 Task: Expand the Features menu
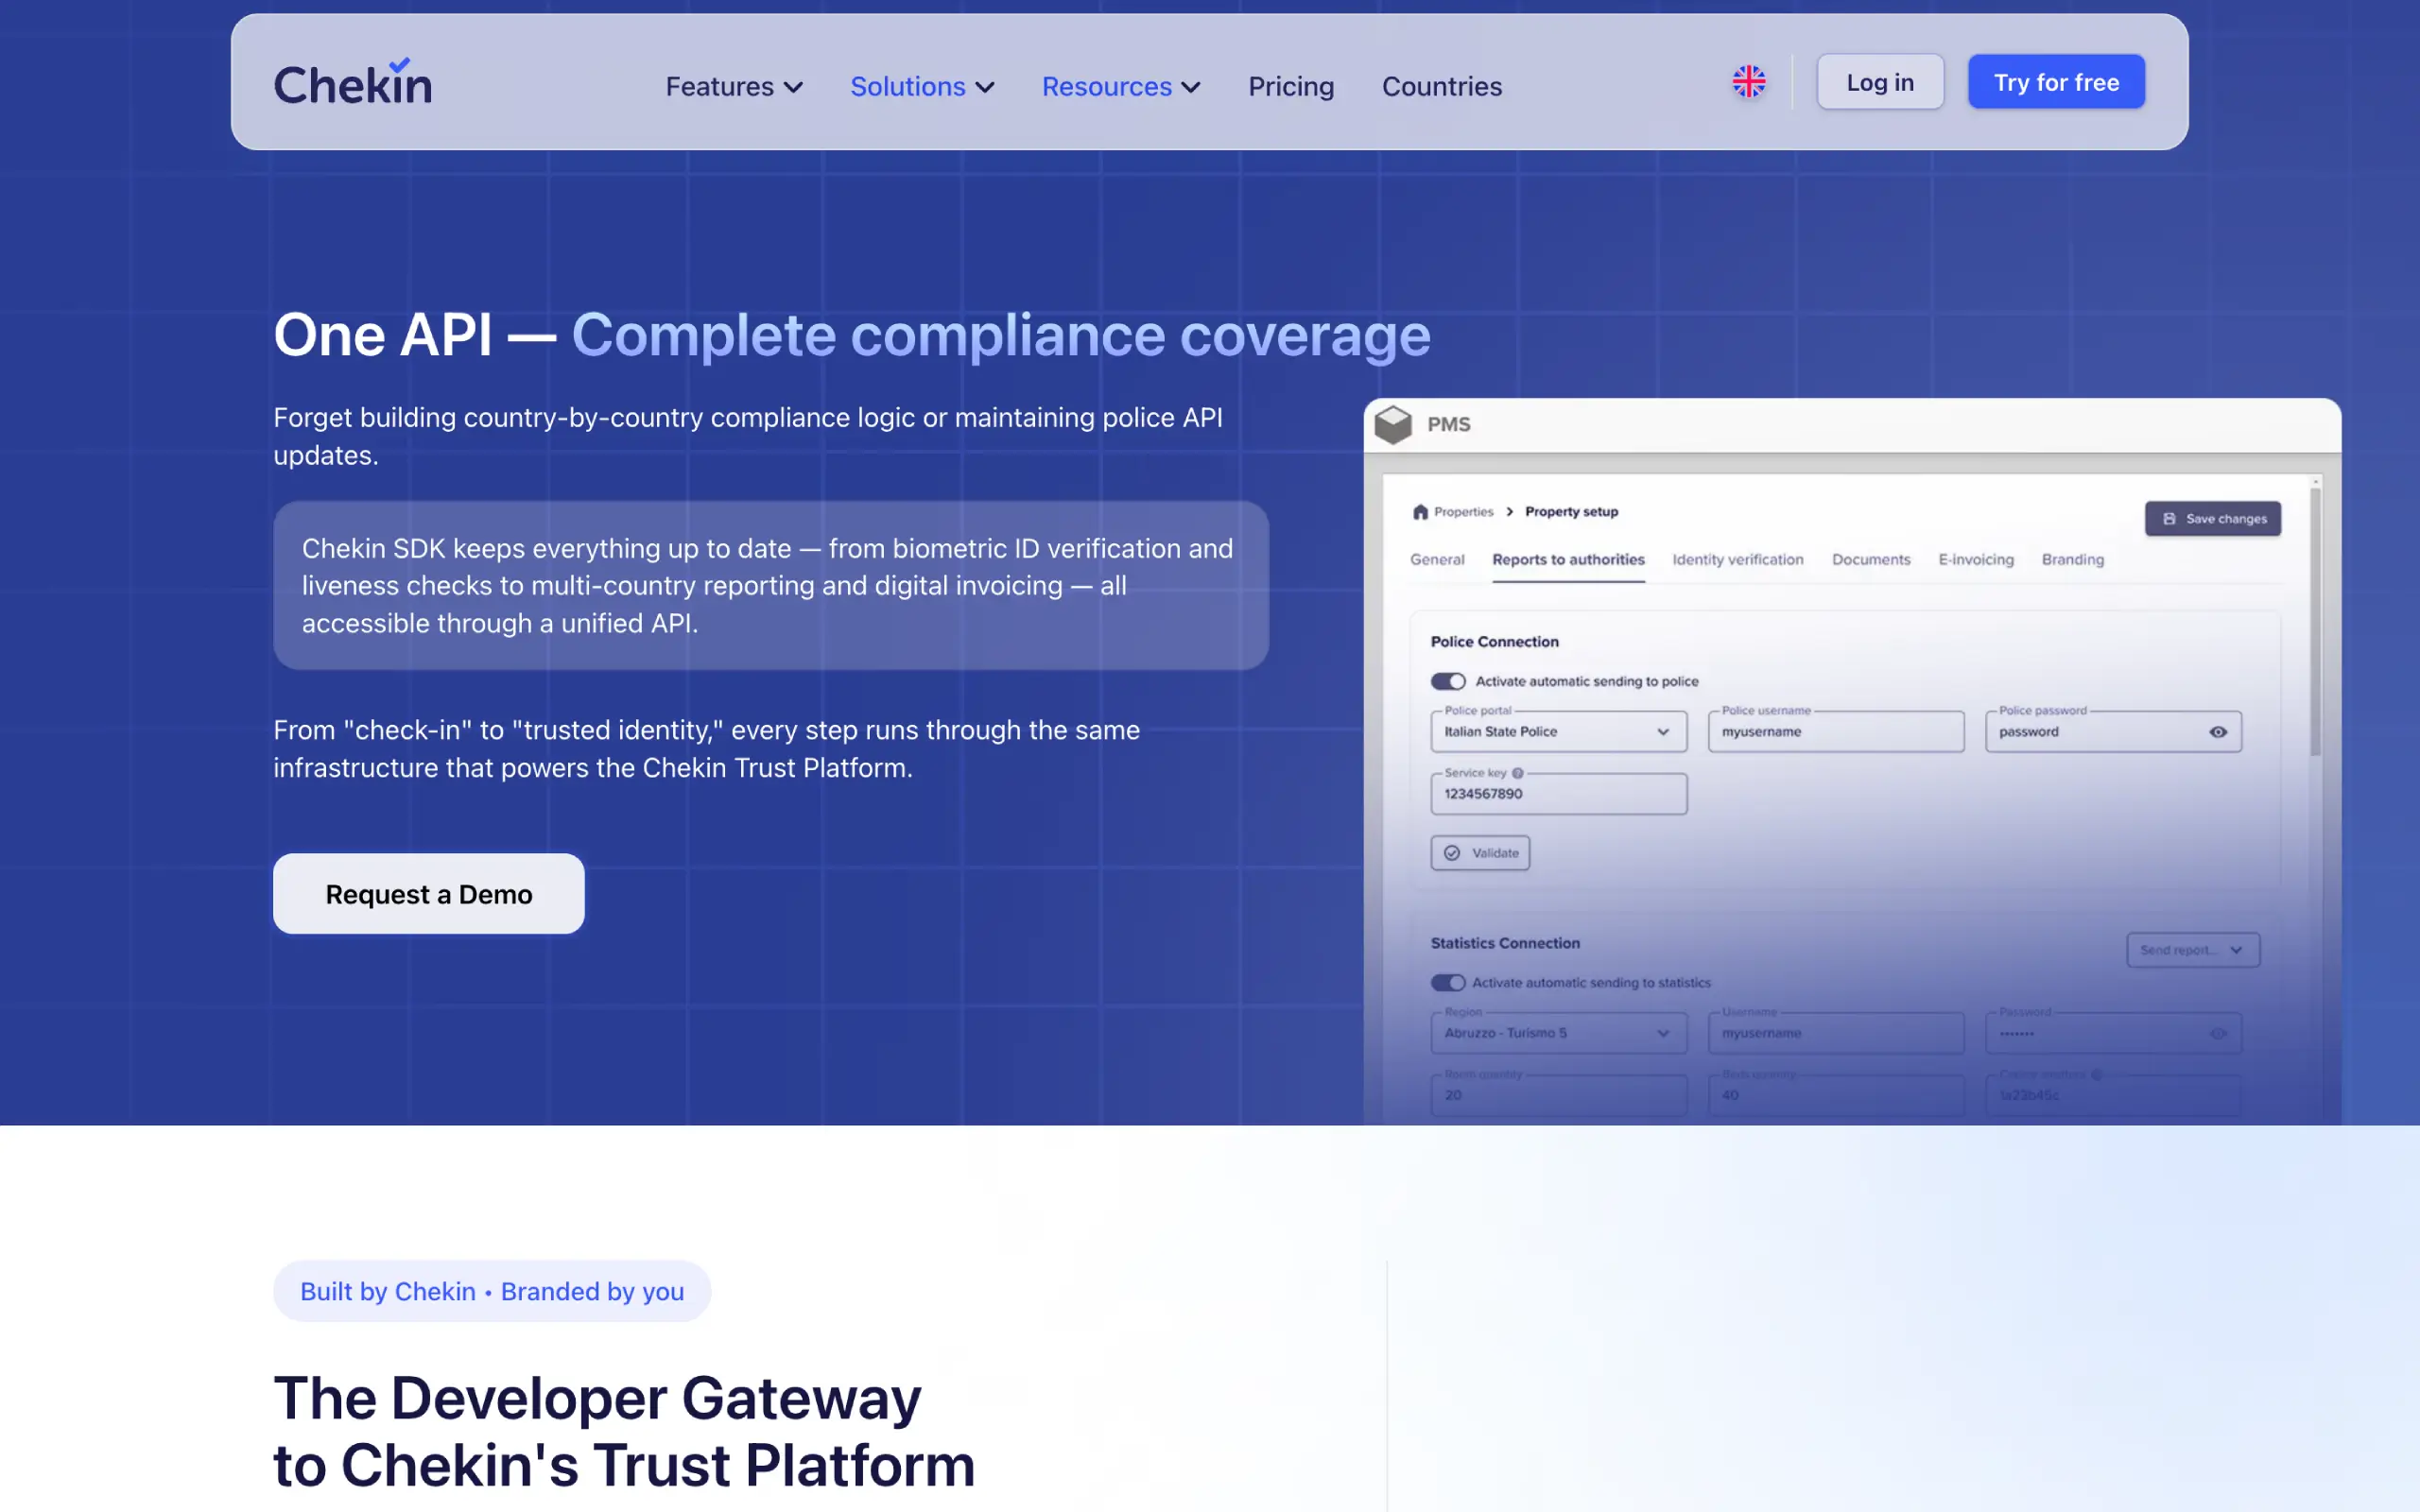734,86
